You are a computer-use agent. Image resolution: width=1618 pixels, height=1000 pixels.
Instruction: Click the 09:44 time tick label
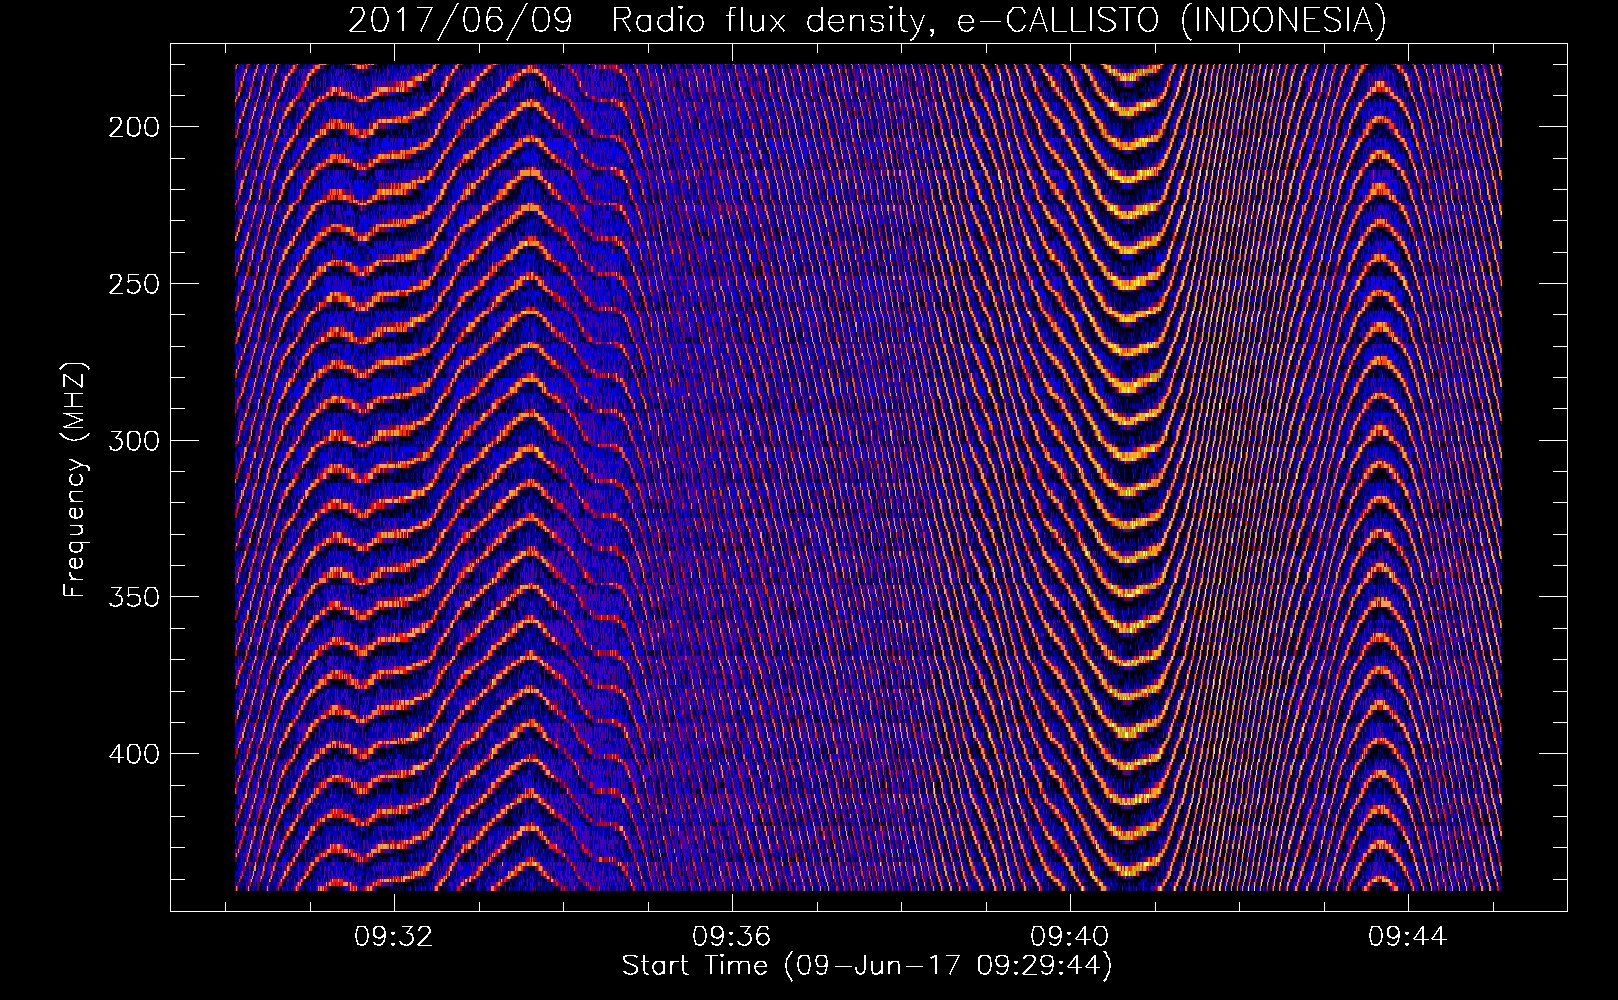1408,936
